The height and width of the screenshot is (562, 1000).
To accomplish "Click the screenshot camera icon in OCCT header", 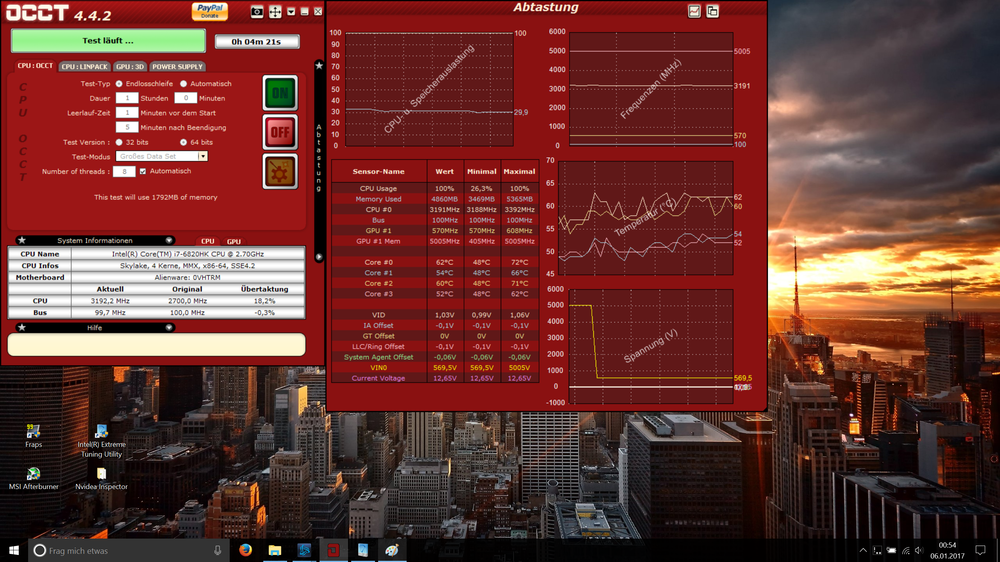I will [257, 11].
